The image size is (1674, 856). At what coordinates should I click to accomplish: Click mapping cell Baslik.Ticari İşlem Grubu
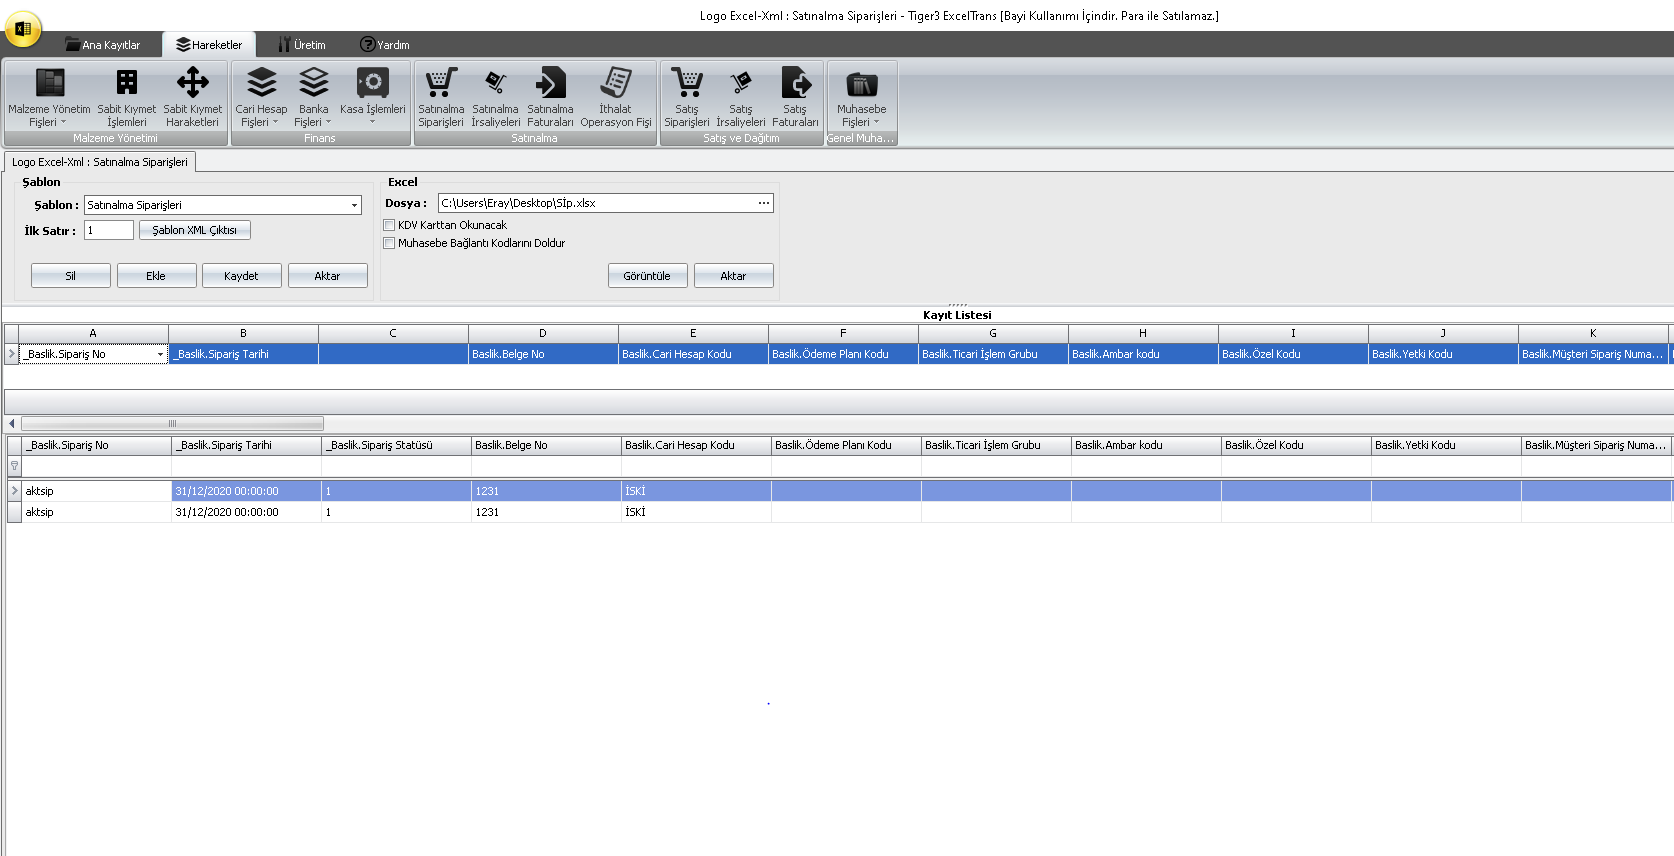tap(993, 354)
